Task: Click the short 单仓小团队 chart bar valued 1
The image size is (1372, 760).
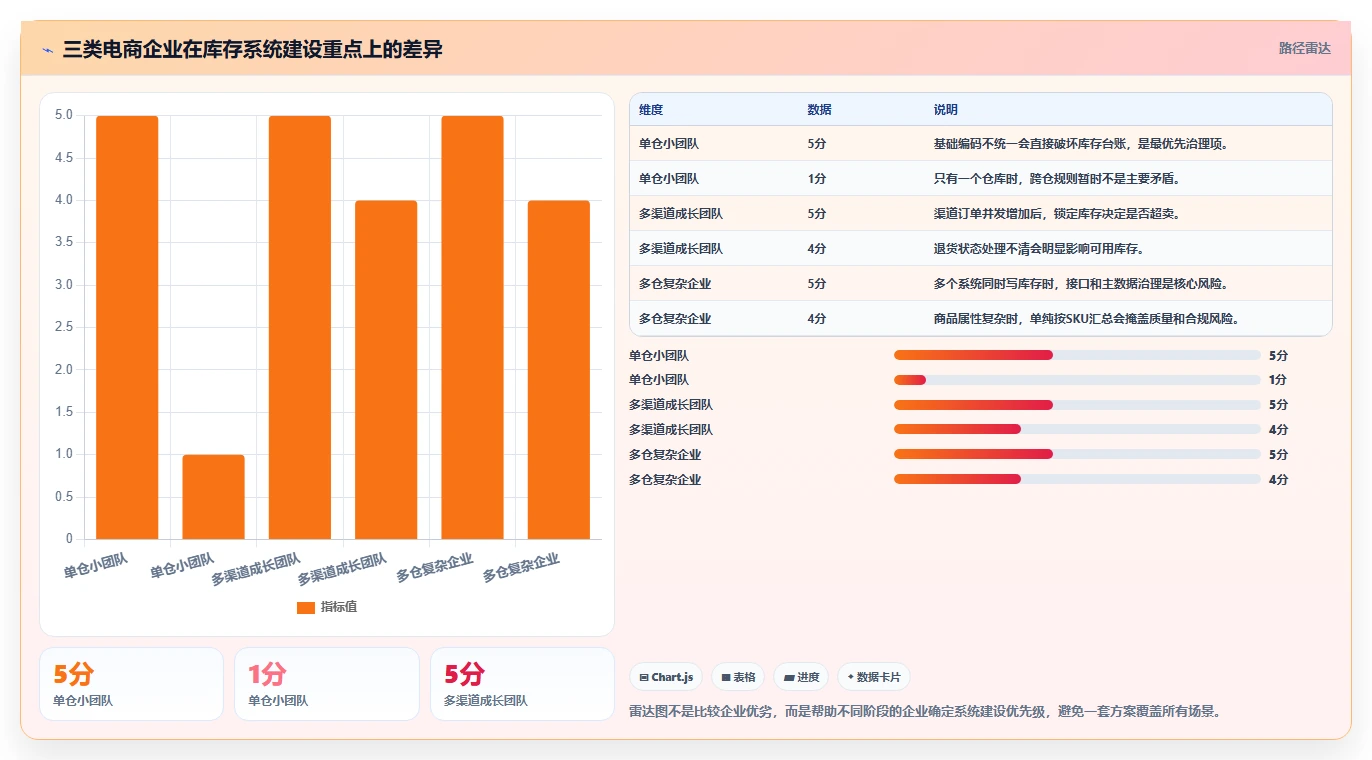Action: 213,497
